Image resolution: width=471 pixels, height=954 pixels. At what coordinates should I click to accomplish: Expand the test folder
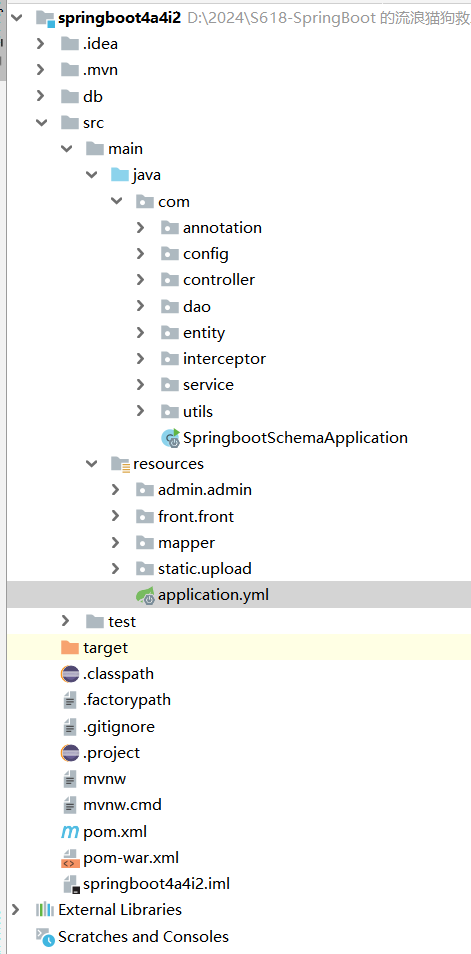[x=66, y=621]
